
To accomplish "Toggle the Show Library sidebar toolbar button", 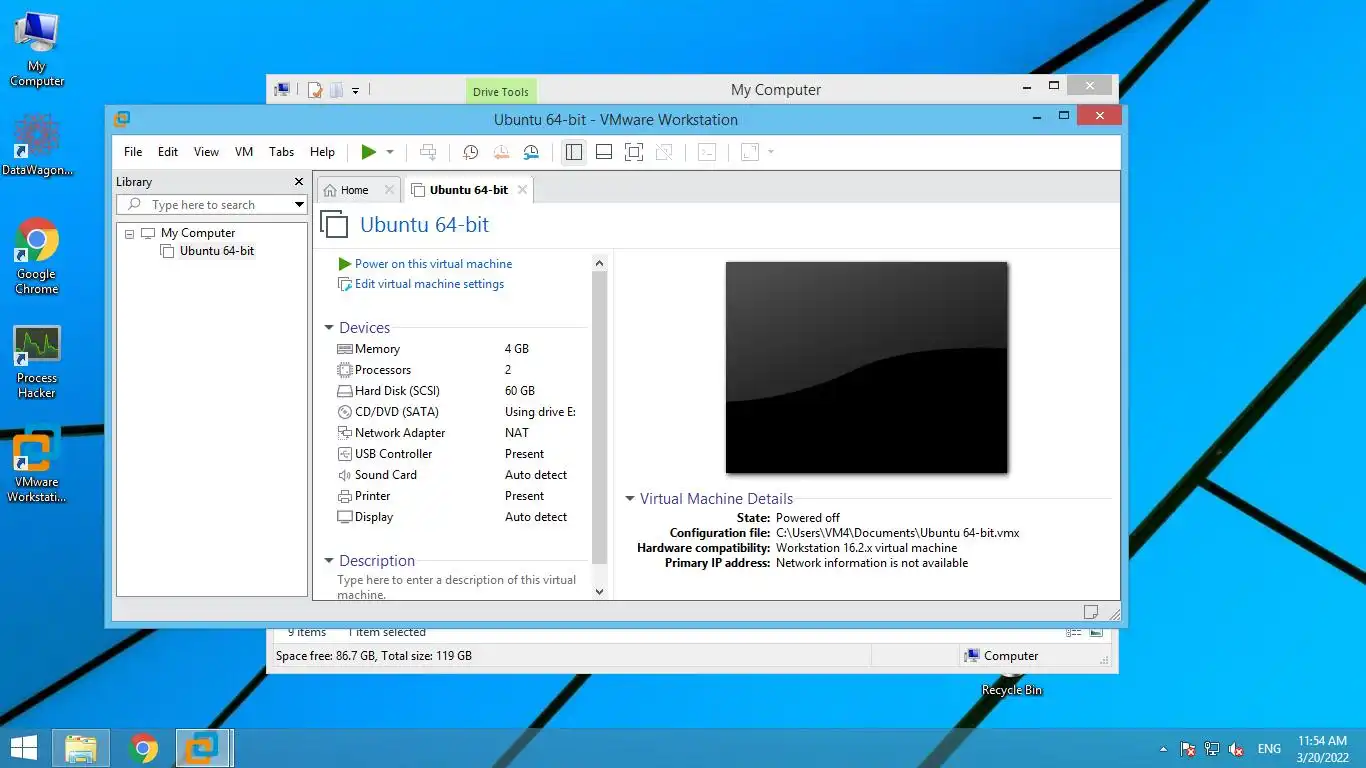I will [x=573, y=152].
